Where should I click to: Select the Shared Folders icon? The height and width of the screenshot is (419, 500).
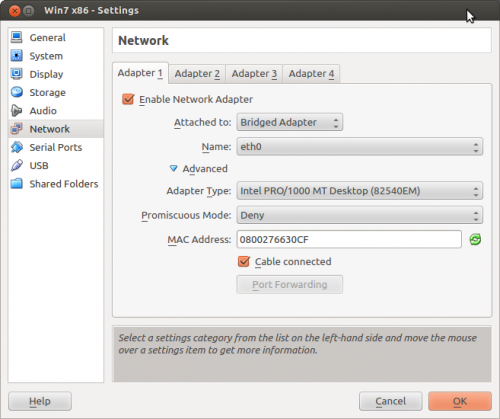16,184
